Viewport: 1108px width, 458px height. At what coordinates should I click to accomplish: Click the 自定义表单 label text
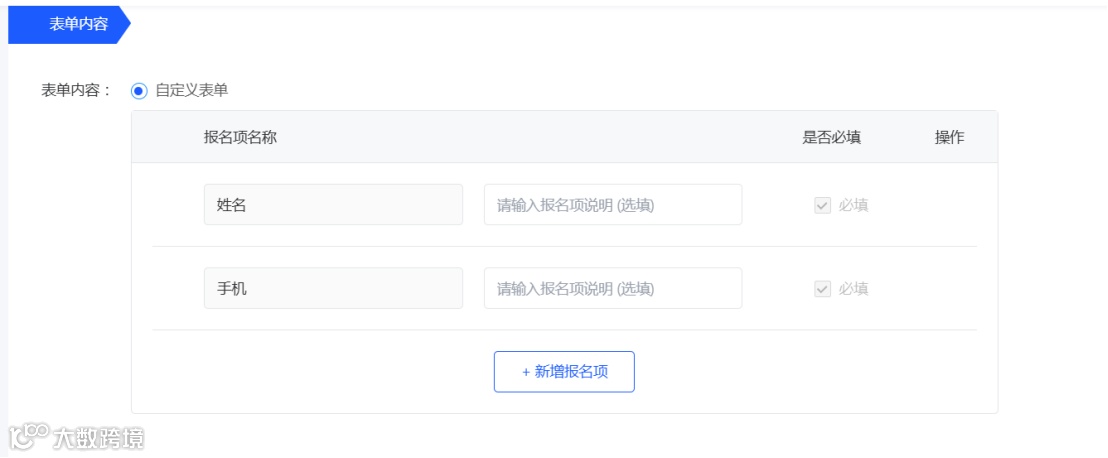pyautogui.click(x=191, y=90)
